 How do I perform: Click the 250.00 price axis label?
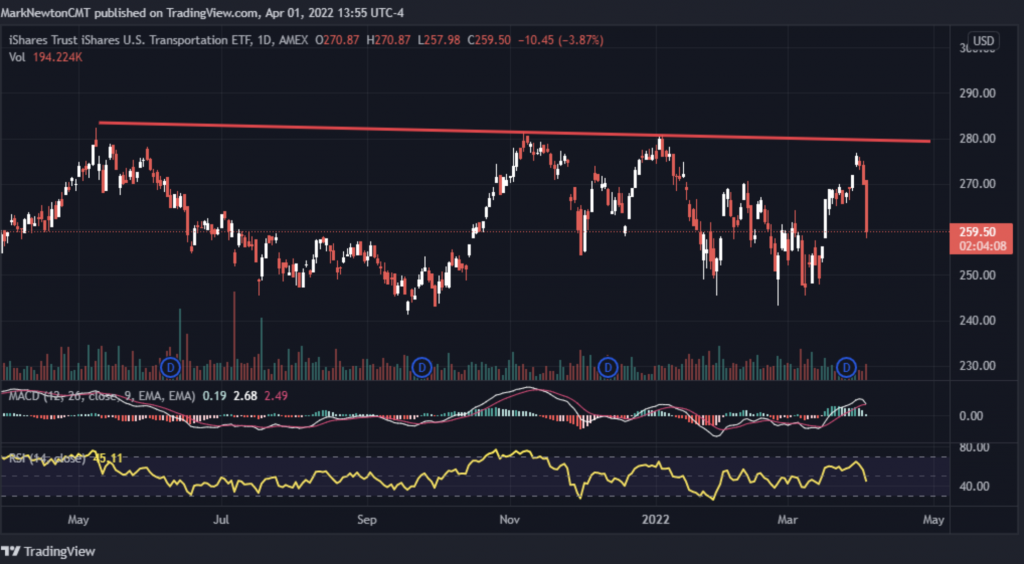click(977, 275)
